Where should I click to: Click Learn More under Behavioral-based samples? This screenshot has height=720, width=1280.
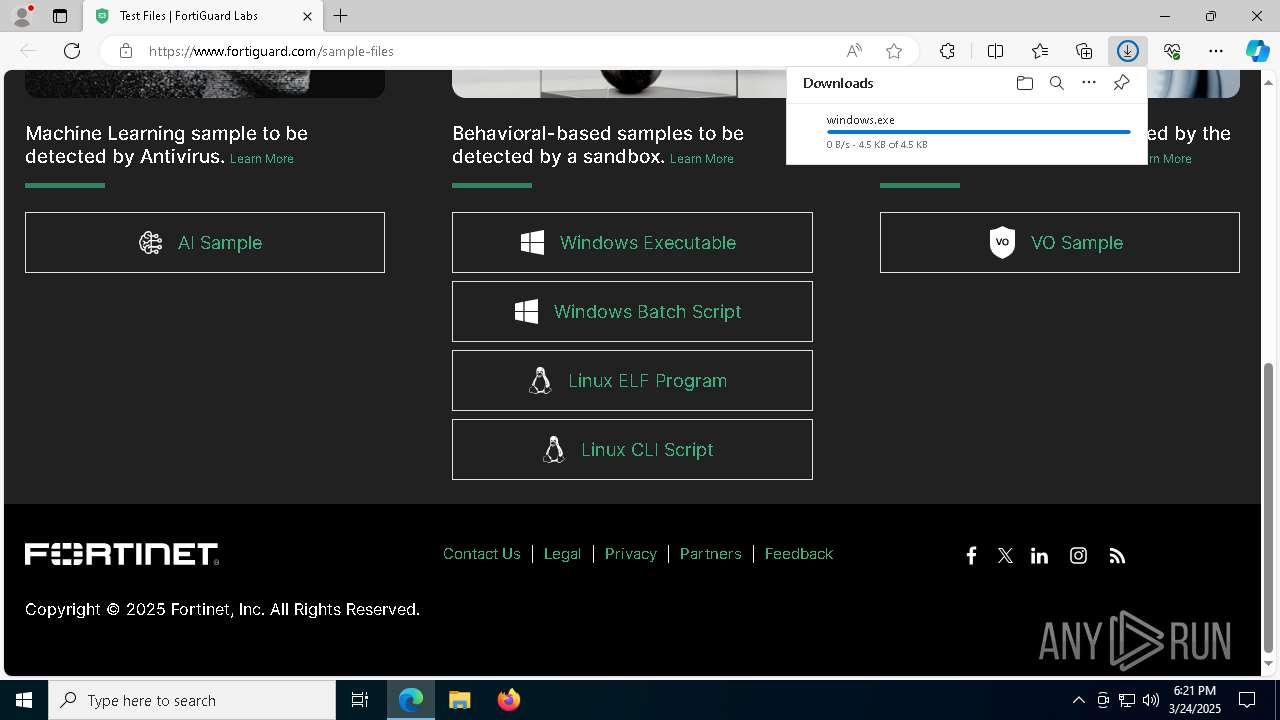tap(702, 159)
